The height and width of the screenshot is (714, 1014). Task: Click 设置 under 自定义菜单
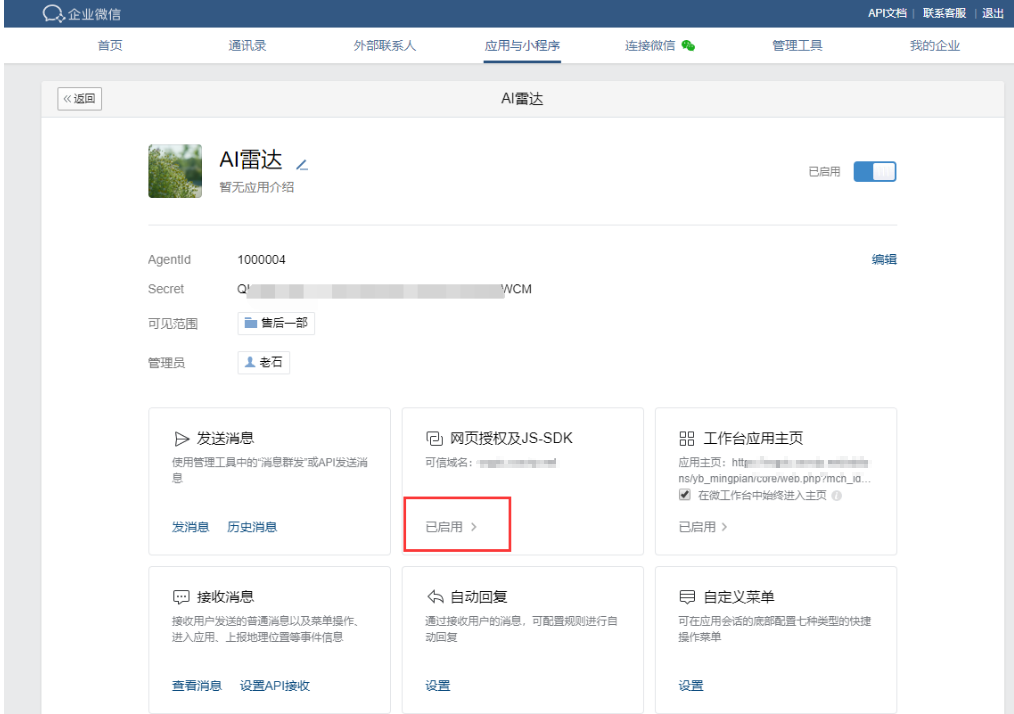[691, 686]
